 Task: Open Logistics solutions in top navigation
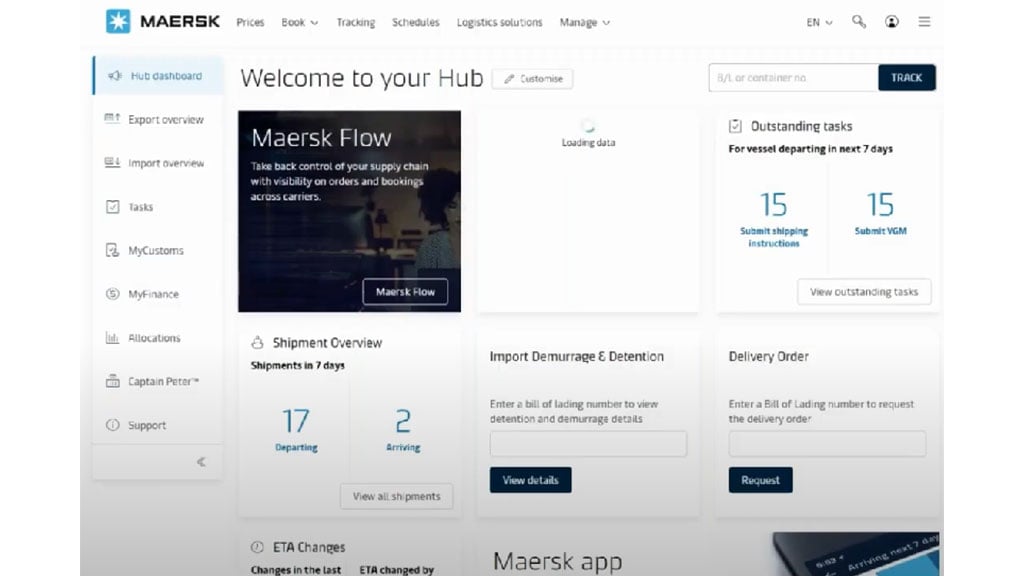[500, 22]
